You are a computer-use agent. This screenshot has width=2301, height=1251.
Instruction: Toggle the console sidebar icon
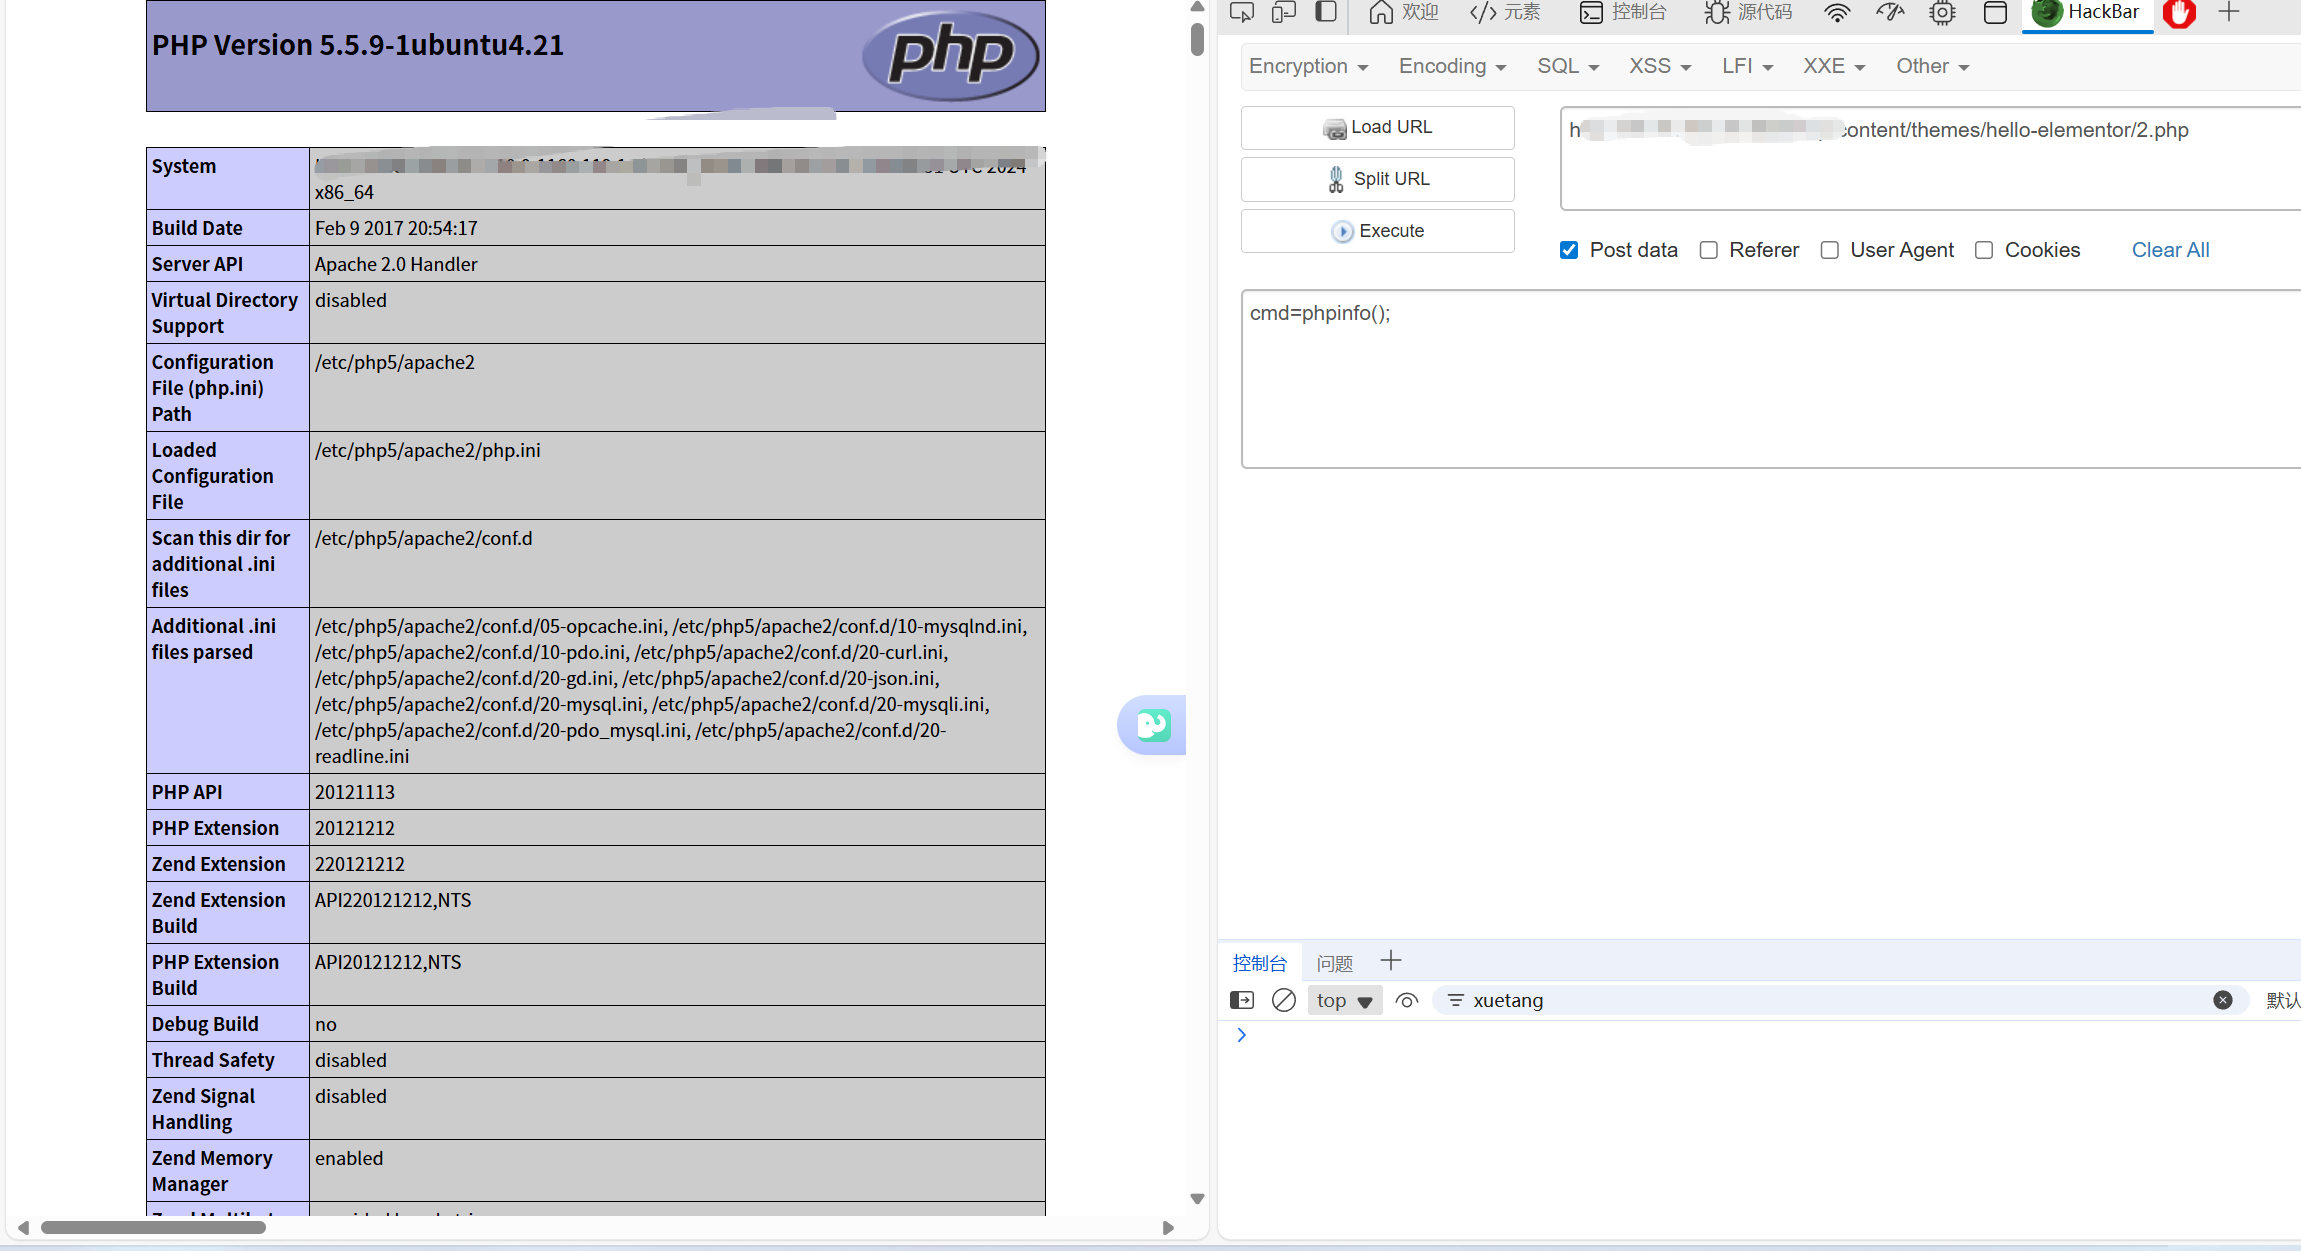point(1242,1000)
